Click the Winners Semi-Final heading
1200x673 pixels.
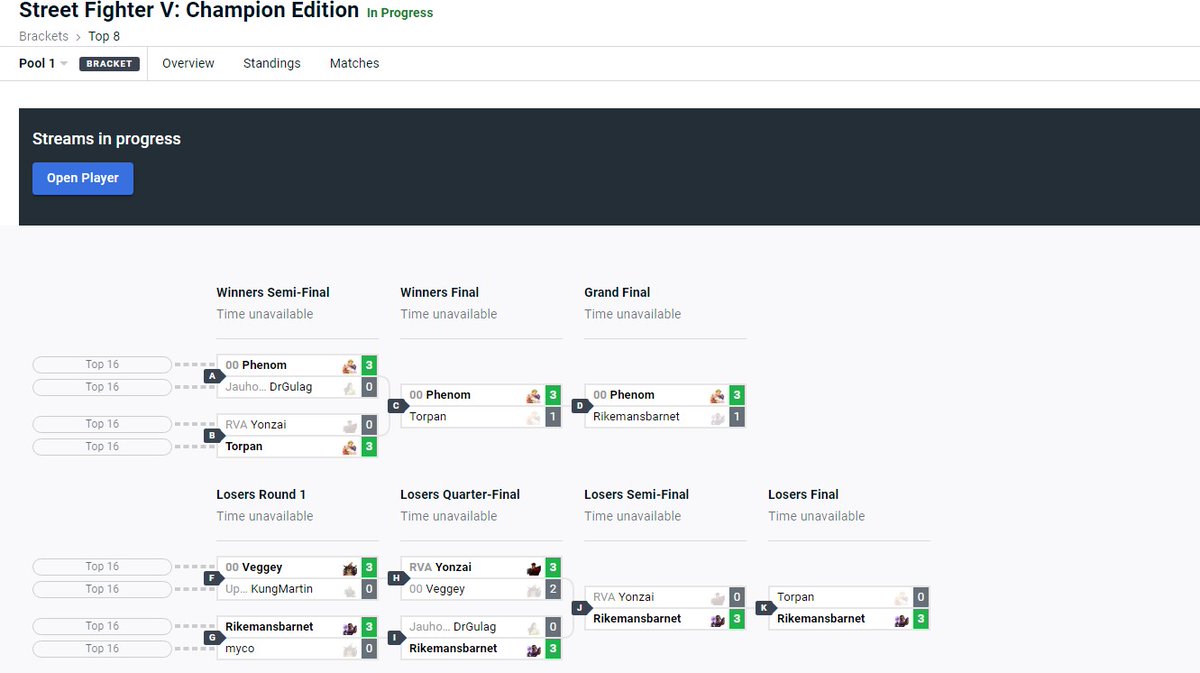(273, 293)
